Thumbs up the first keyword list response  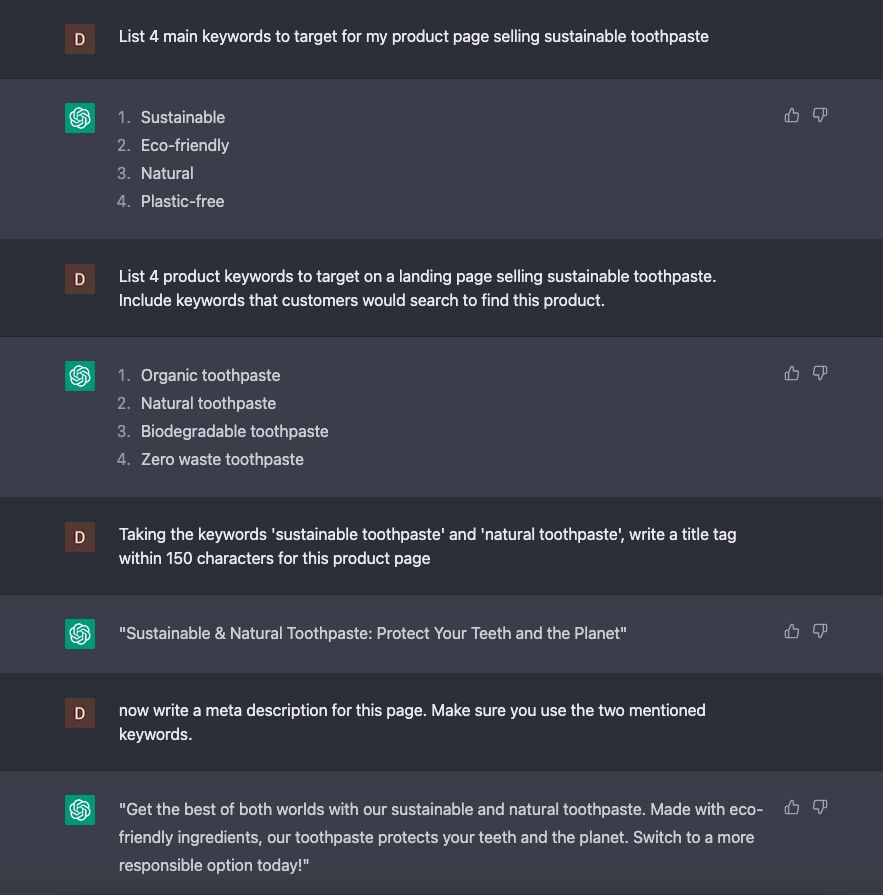pyautogui.click(x=791, y=115)
